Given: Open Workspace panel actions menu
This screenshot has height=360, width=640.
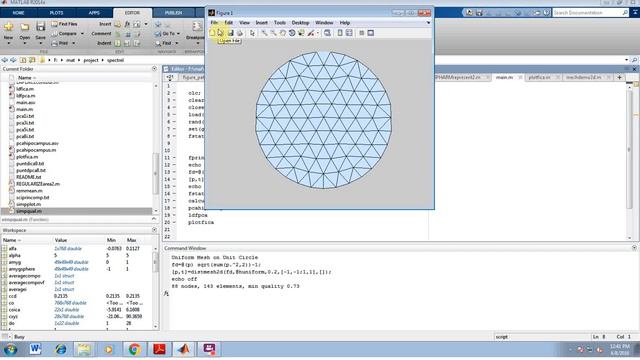Looking at the screenshot, I should (x=154, y=230).
